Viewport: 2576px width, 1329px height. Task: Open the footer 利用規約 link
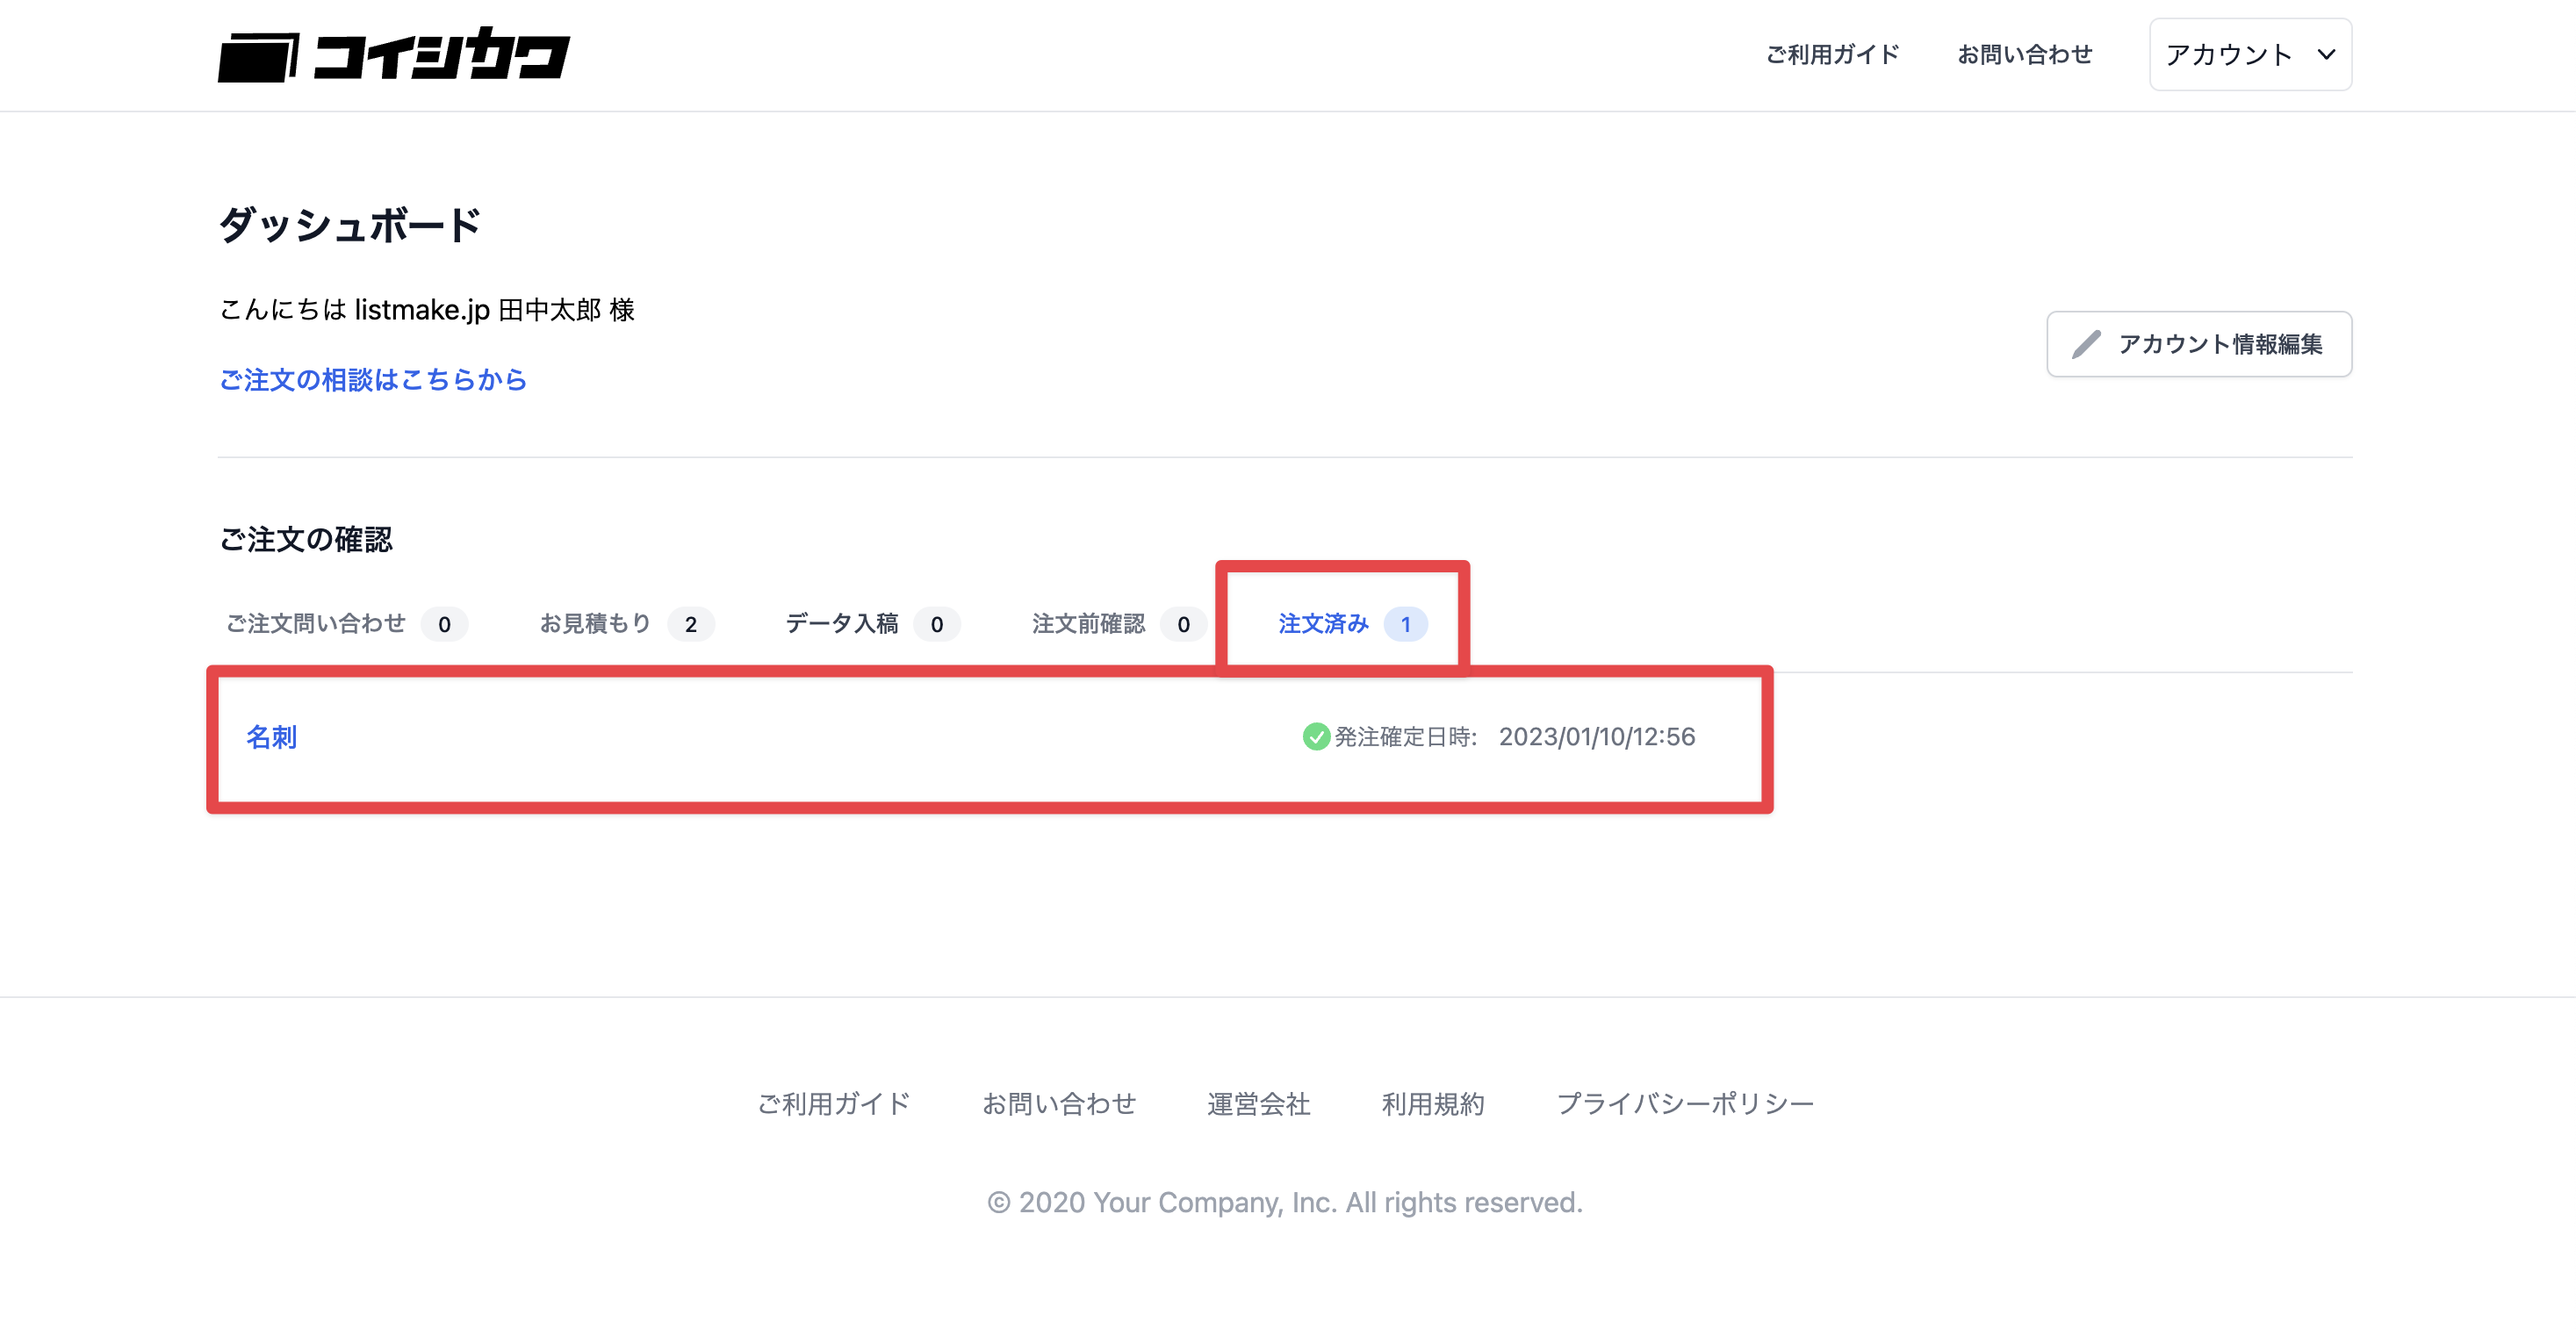(x=1433, y=1104)
